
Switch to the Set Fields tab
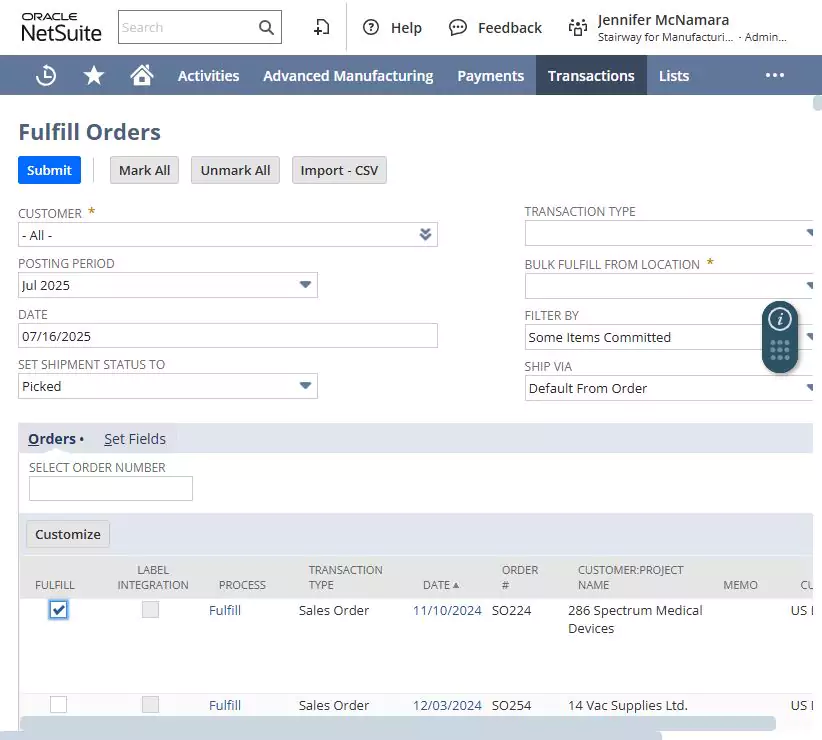coord(135,438)
